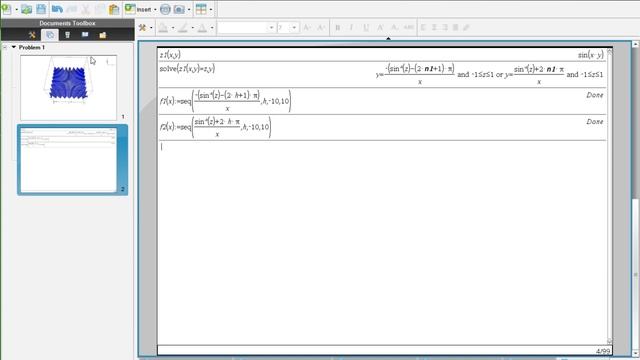Viewport: 640px width, 360px height.
Task: Align text center
Action: click(x=434, y=28)
